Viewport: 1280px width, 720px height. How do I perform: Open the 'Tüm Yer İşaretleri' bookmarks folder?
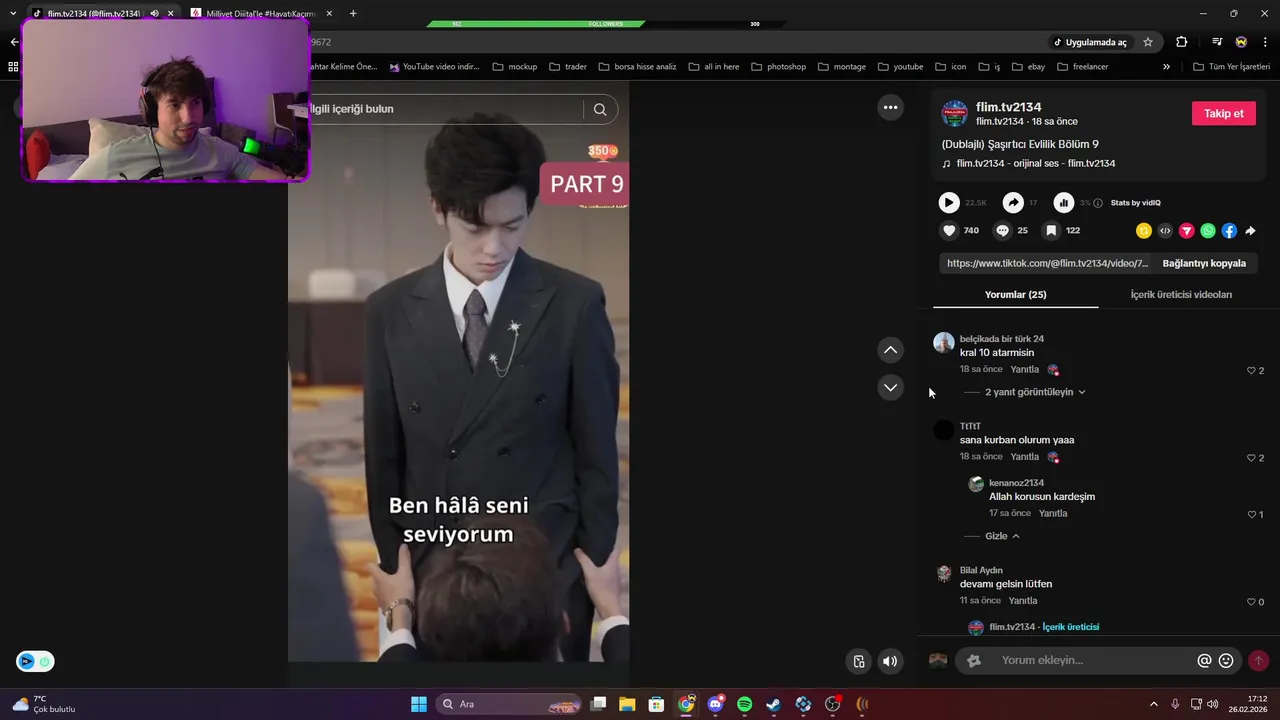(x=1231, y=67)
